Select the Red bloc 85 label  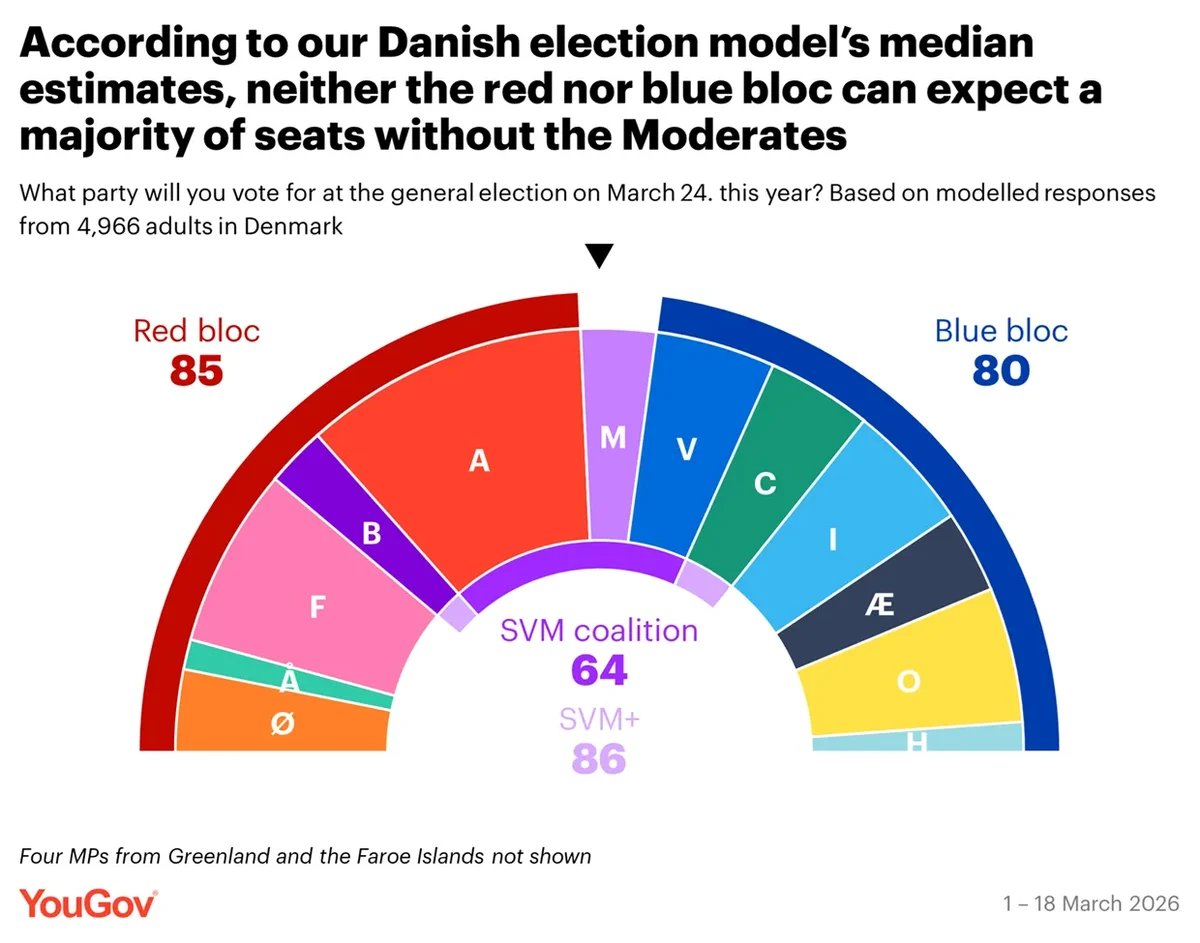click(x=196, y=351)
